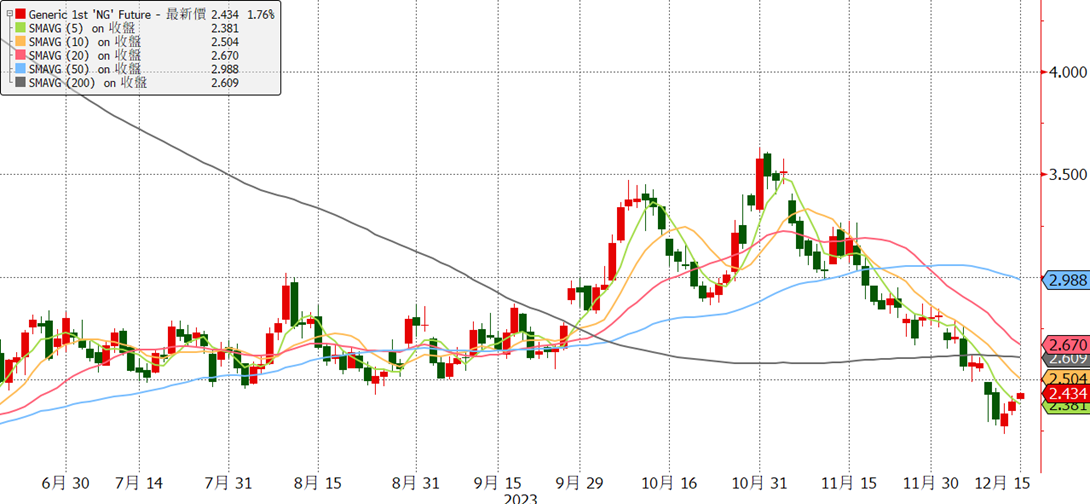The height and width of the screenshot is (504, 1090).
Task: Click the blue 2.988 price tag on axis
Action: (1066, 279)
